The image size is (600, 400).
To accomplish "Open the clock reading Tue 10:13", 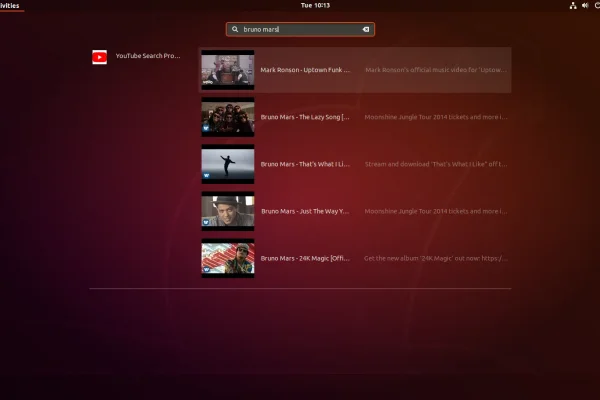I will click(x=315, y=5).
